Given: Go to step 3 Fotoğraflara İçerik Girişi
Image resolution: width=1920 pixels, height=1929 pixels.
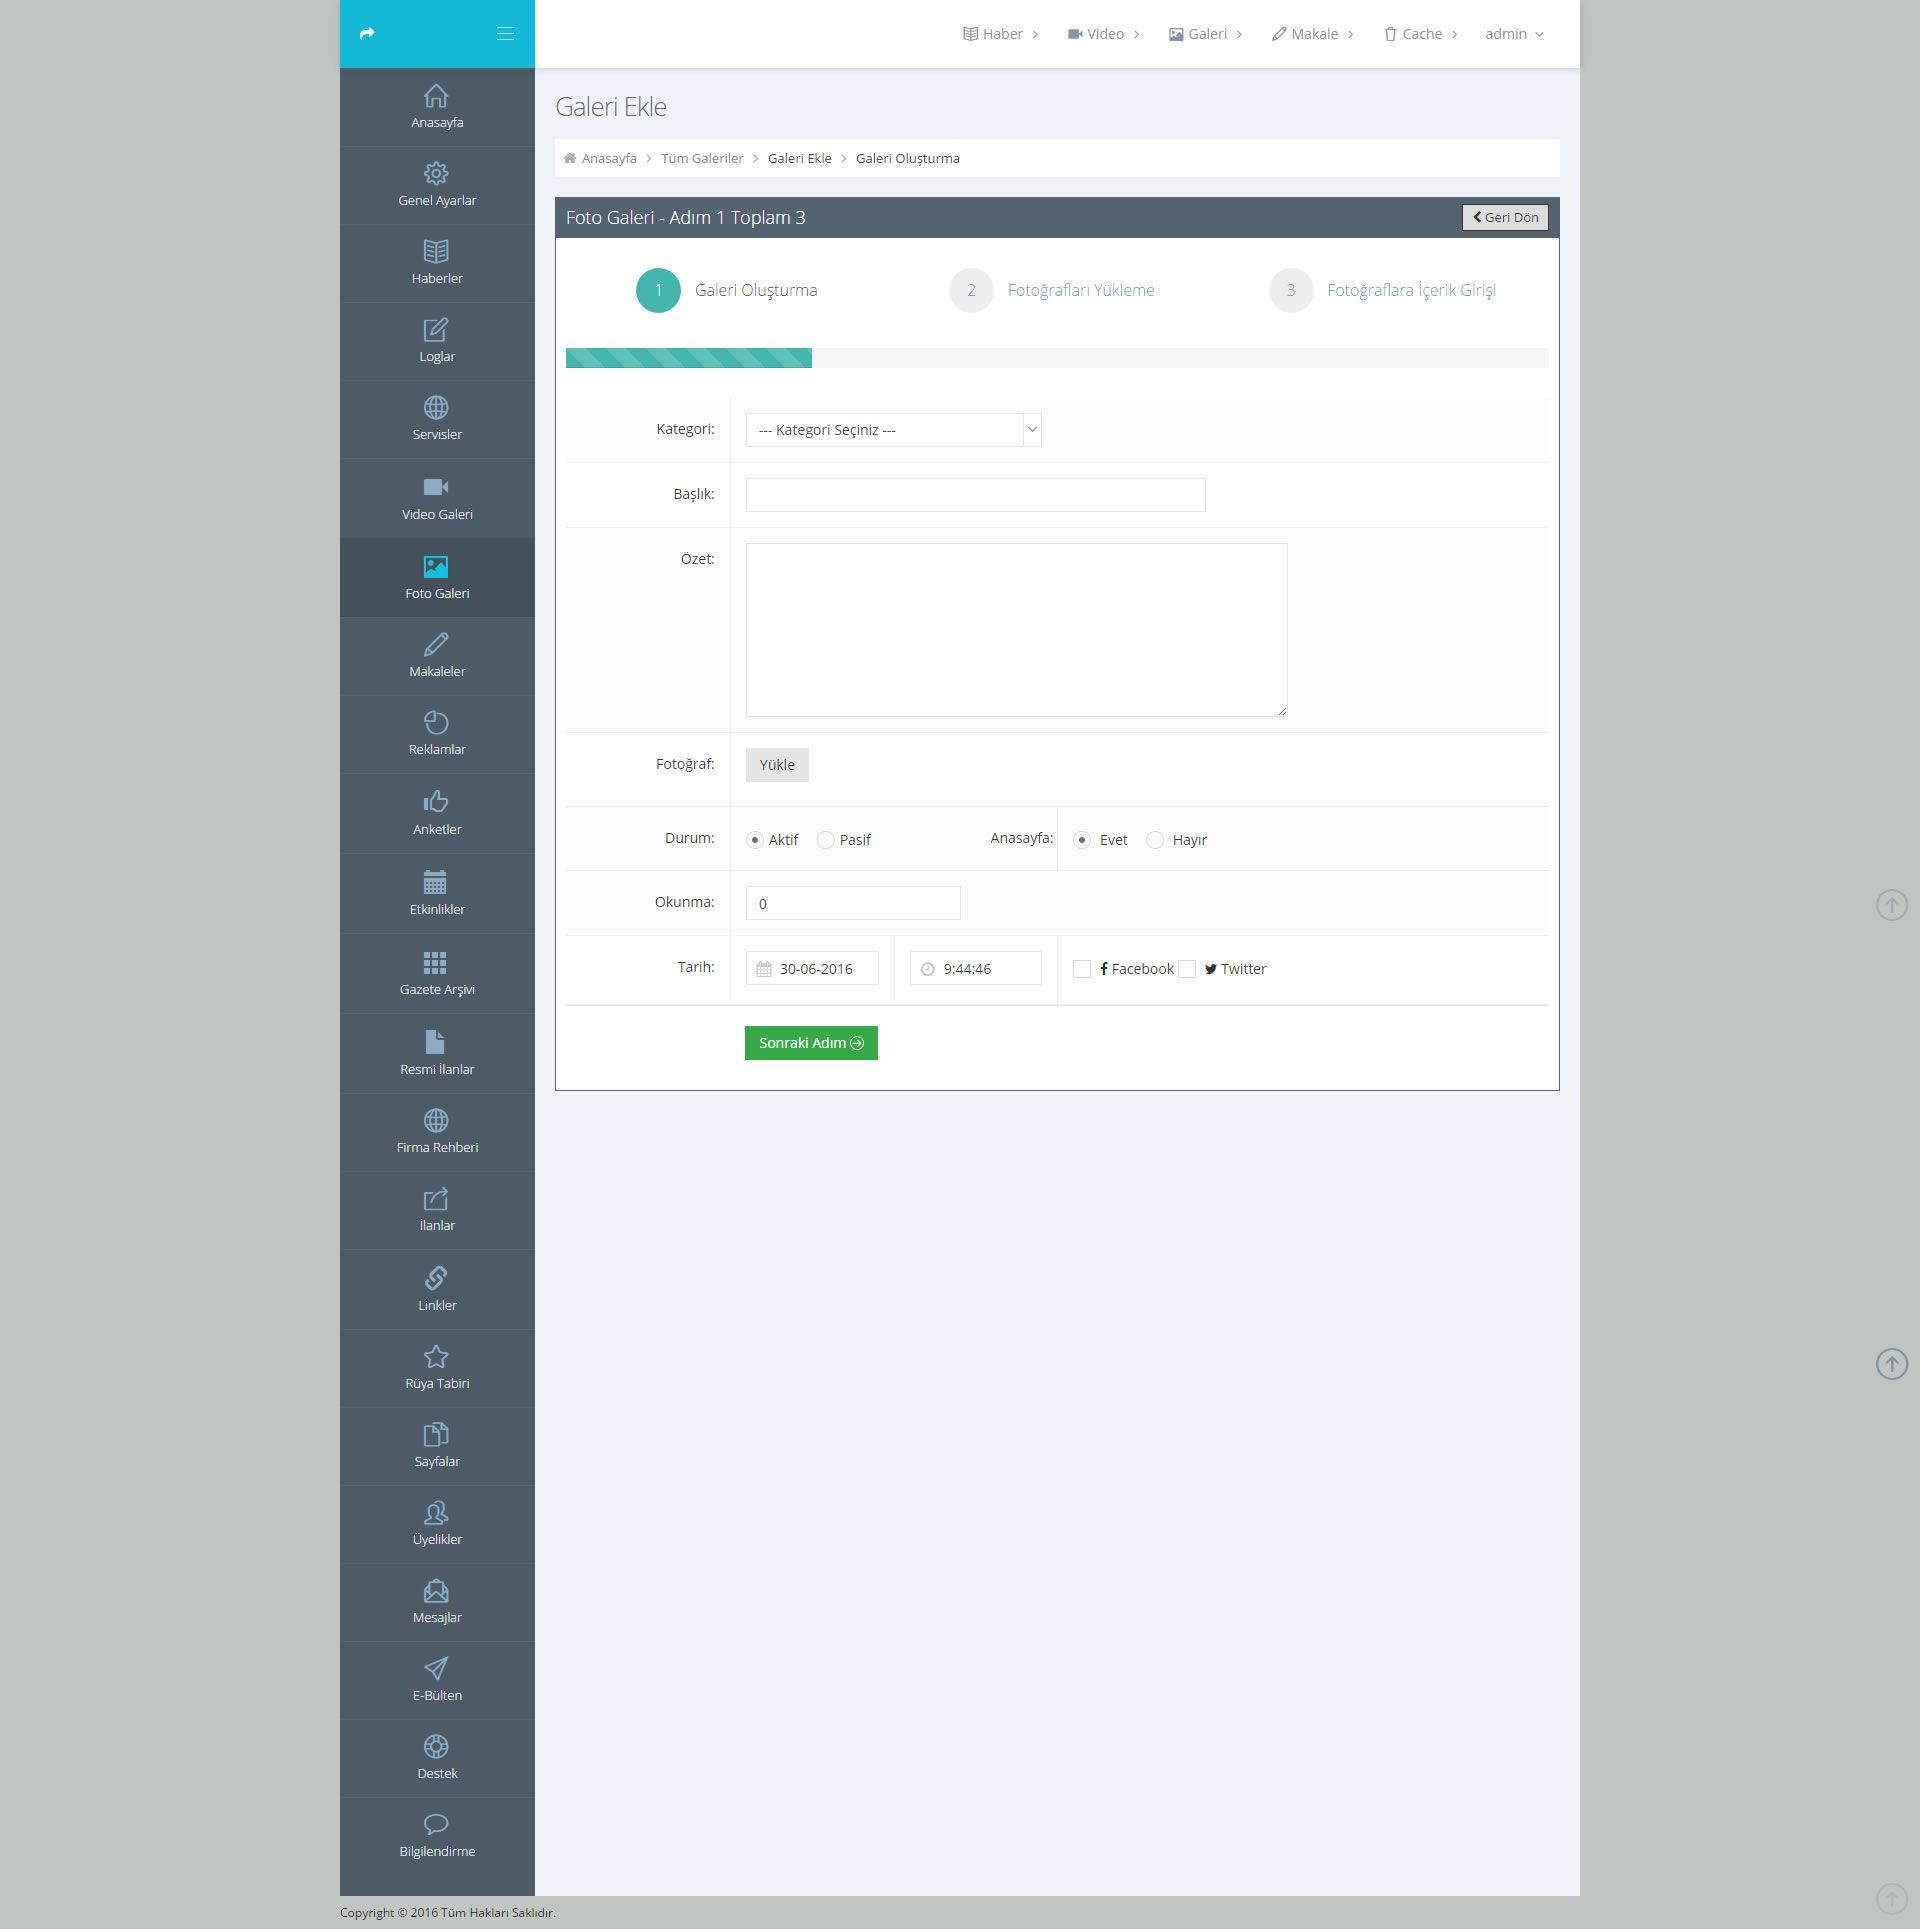Looking at the screenshot, I should point(1383,291).
